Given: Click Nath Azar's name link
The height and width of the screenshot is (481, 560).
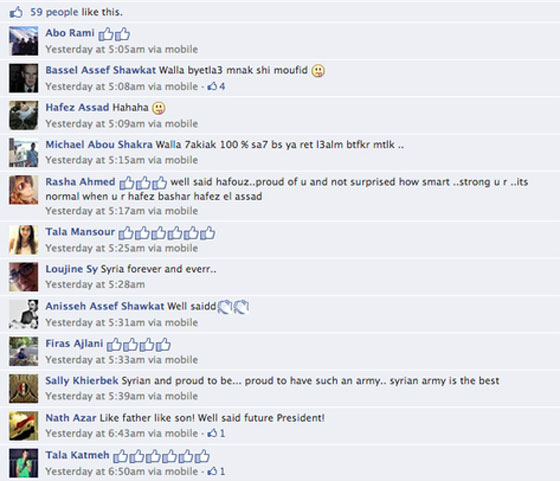Looking at the screenshot, I should [71, 418].
